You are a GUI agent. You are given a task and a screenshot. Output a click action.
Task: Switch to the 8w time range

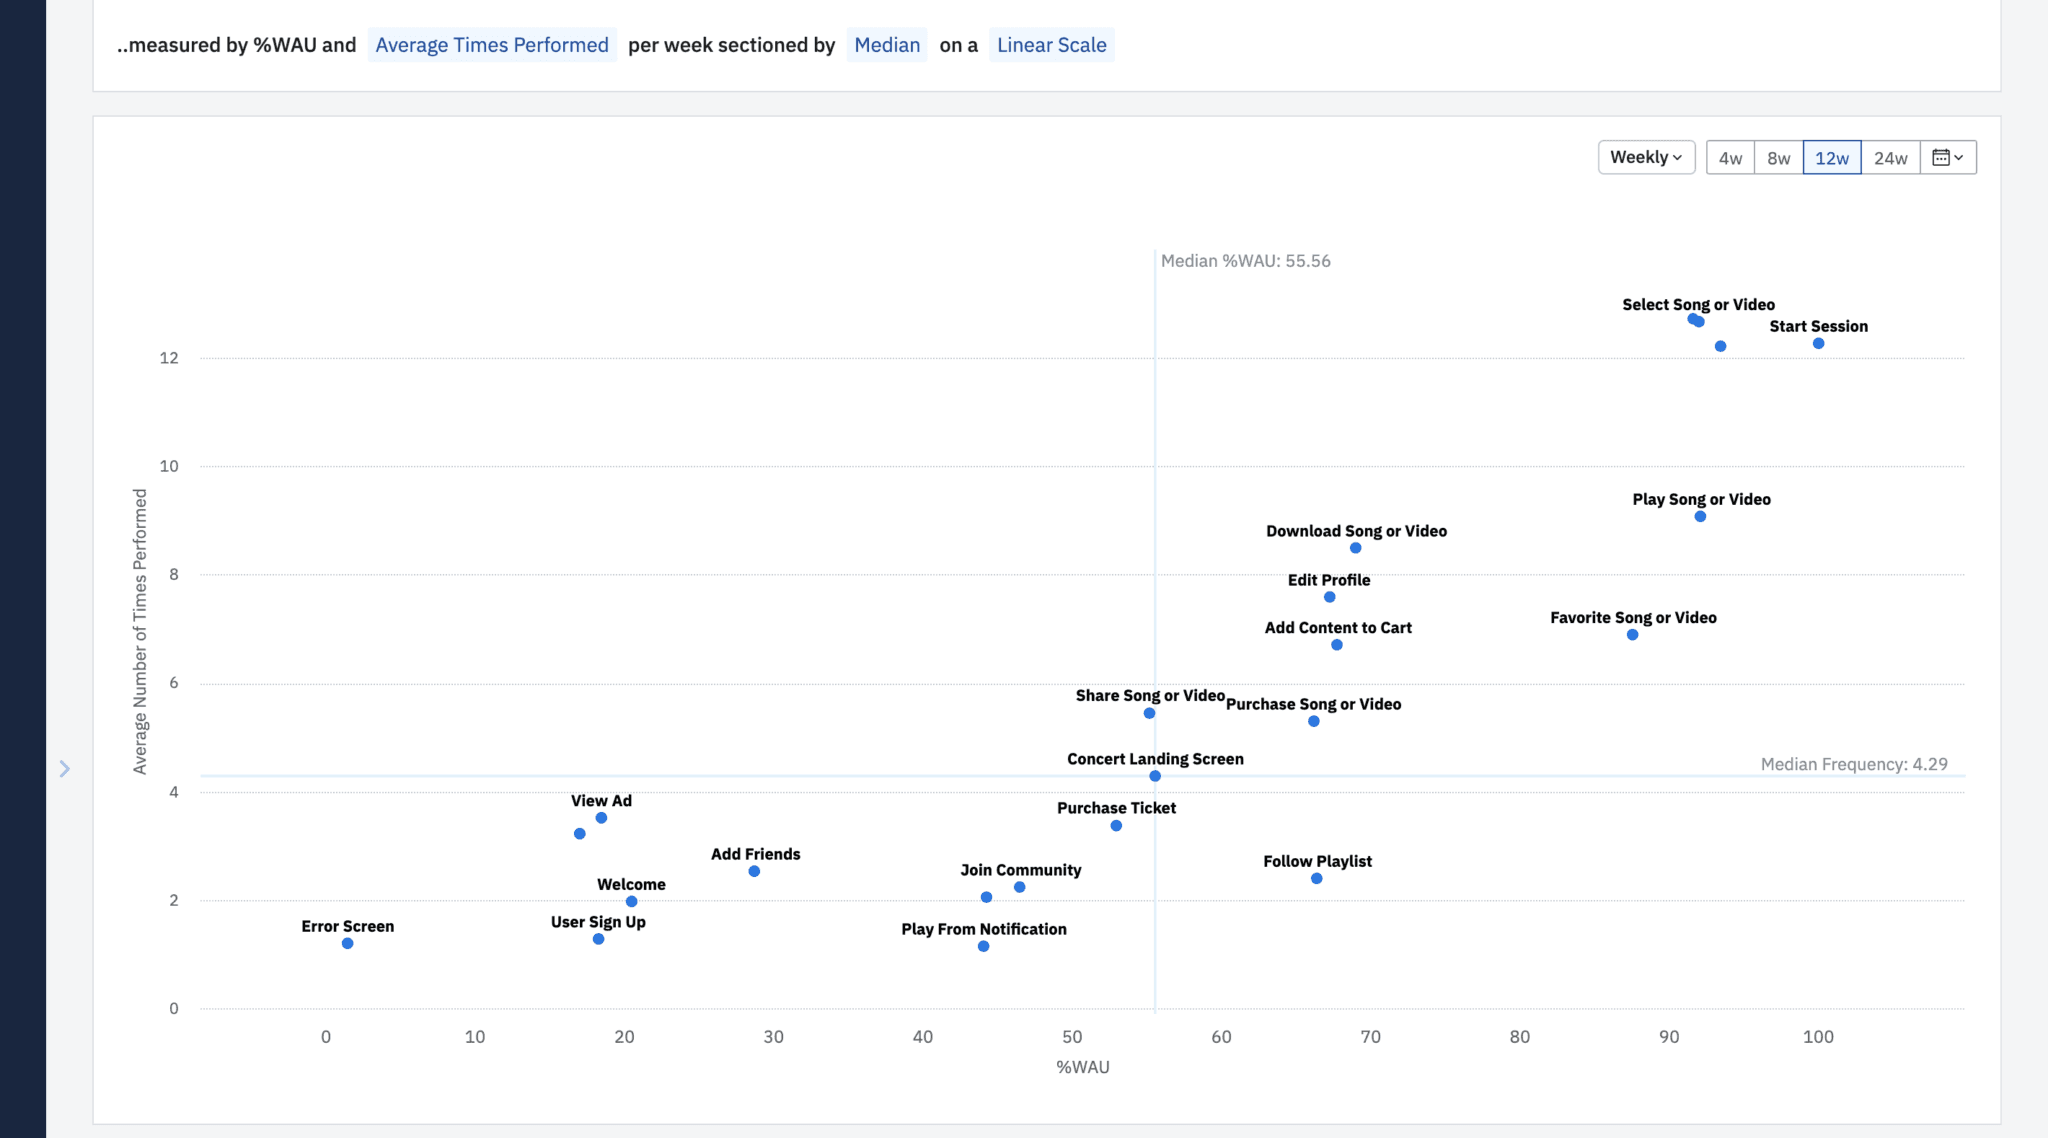pyautogui.click(x=1778, y=157)
